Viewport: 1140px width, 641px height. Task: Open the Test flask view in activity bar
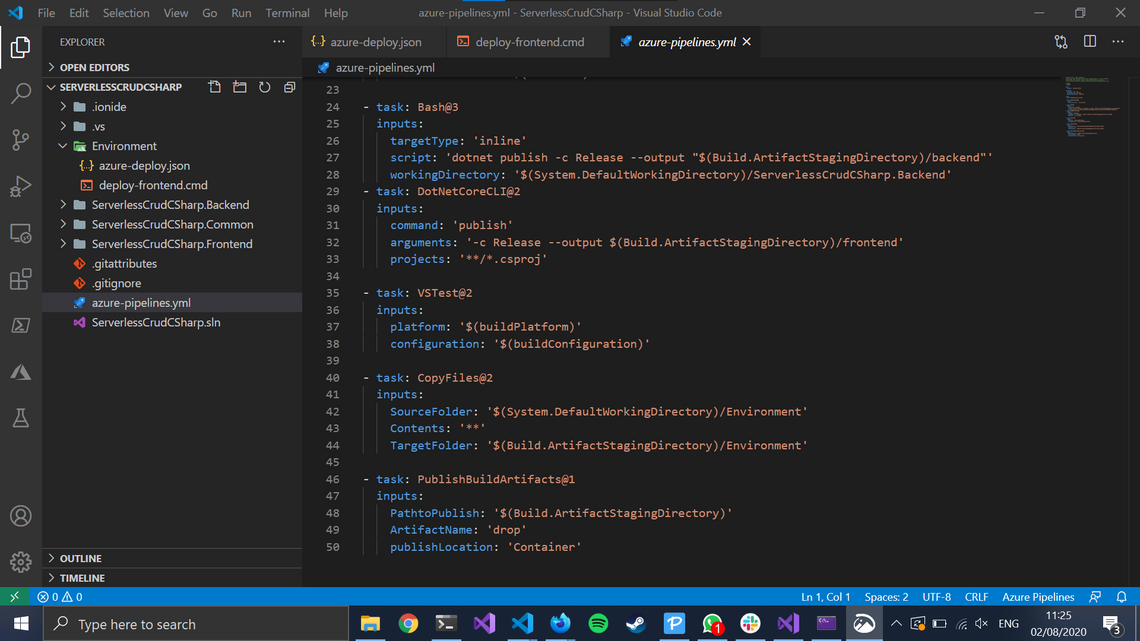[20, 418]
